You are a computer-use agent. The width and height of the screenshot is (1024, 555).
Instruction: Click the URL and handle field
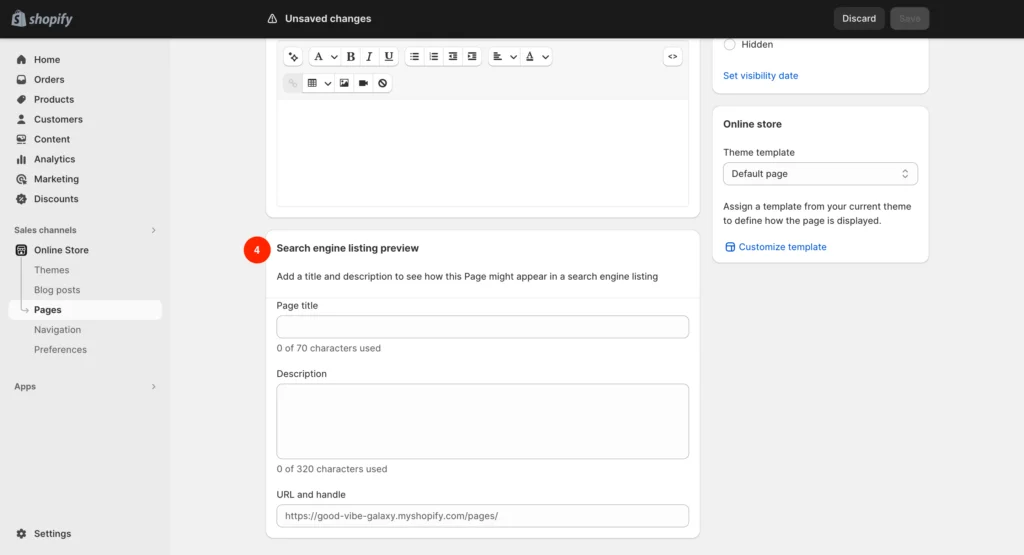pyautogui.click(x=483, y=516)
